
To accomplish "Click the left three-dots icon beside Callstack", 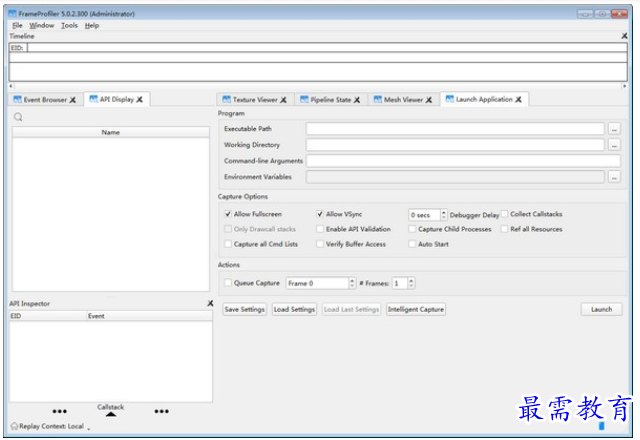I will pyautogui.click(x=60, y=411).
